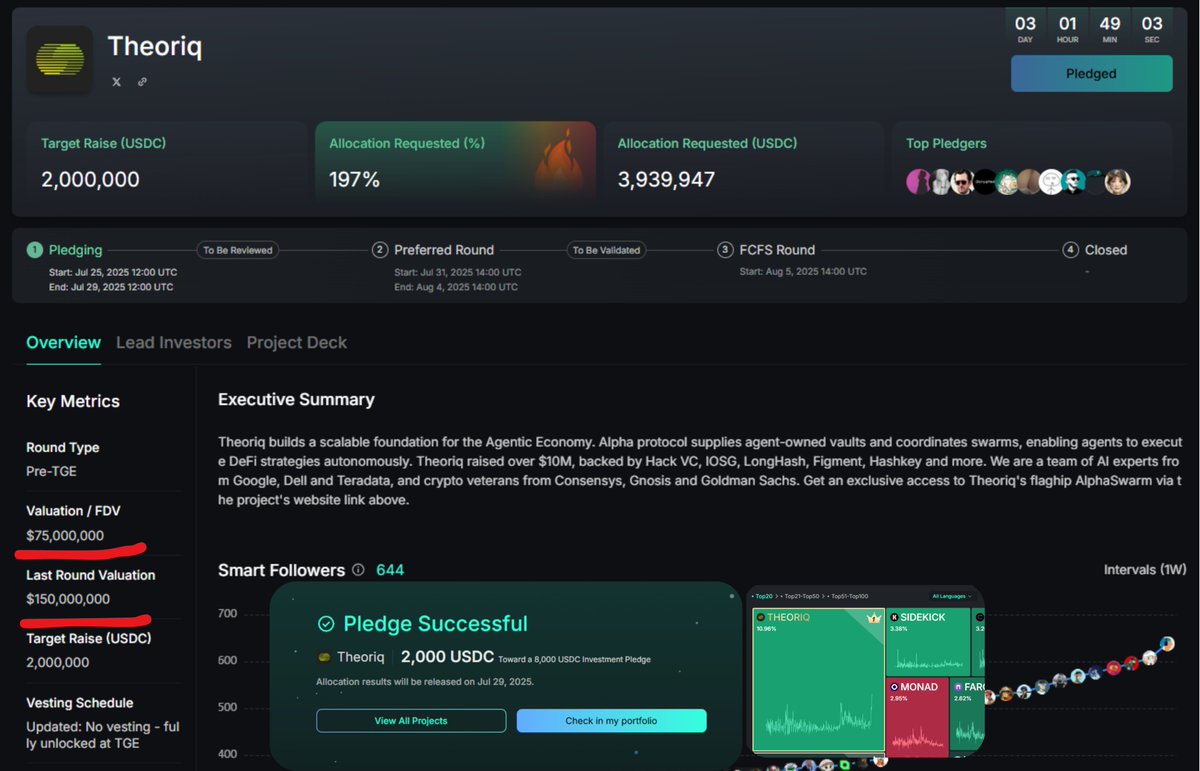The width and height of the screenshot is (1200, 771).
Task: Click the Vesting Schedule heading
Action: point(80,703)
